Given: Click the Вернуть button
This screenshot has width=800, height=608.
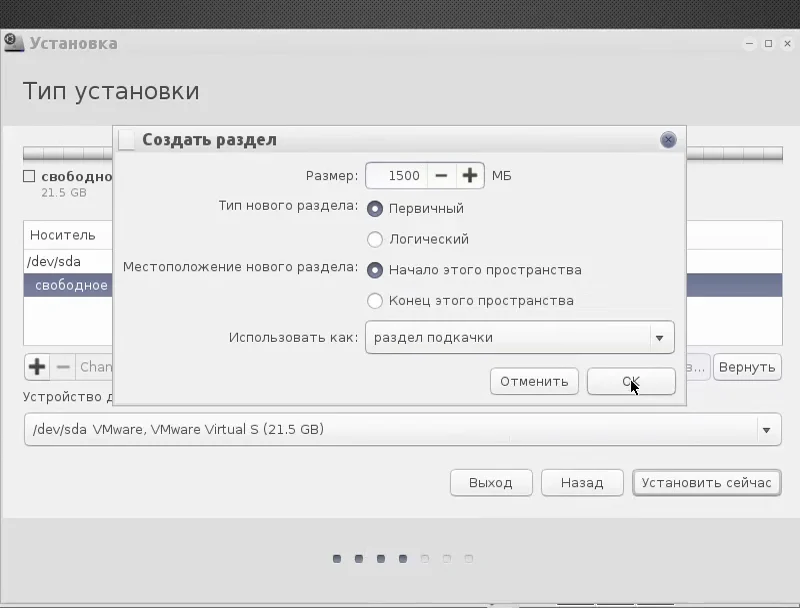Looking at the screenshot, I should [747, 367].
